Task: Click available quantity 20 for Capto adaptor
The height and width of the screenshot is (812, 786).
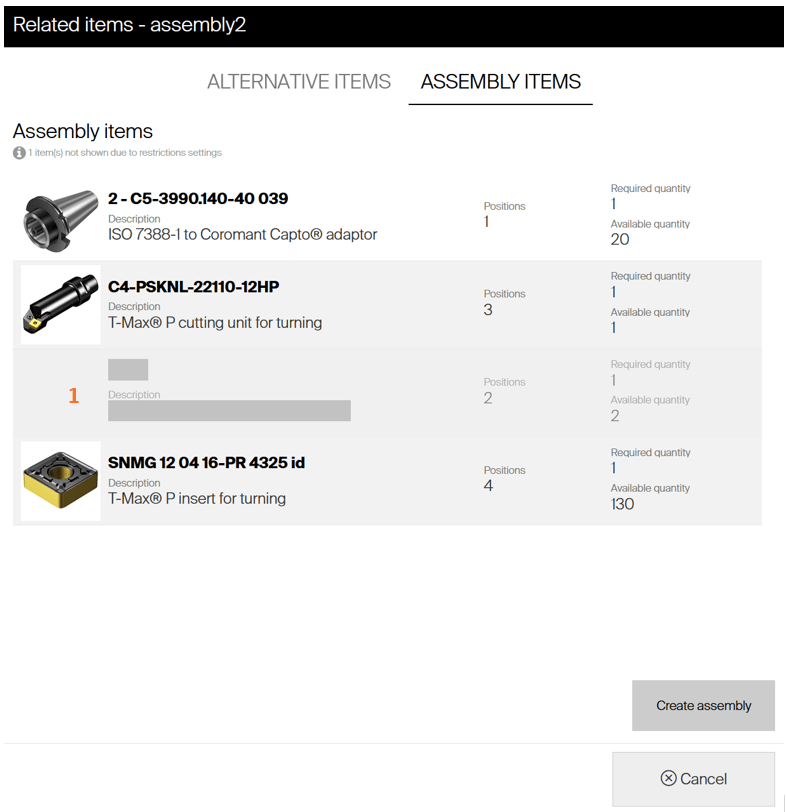Action: pyautogui.click(x=620, y=240)
